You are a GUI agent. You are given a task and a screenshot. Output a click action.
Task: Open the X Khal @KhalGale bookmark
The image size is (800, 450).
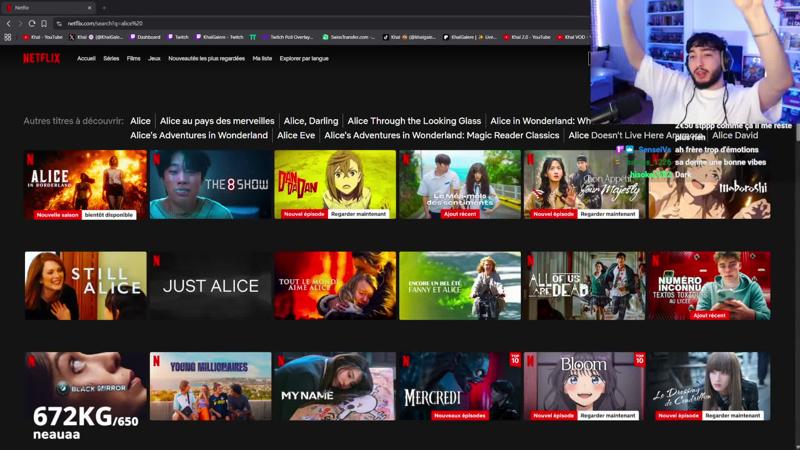96,37
